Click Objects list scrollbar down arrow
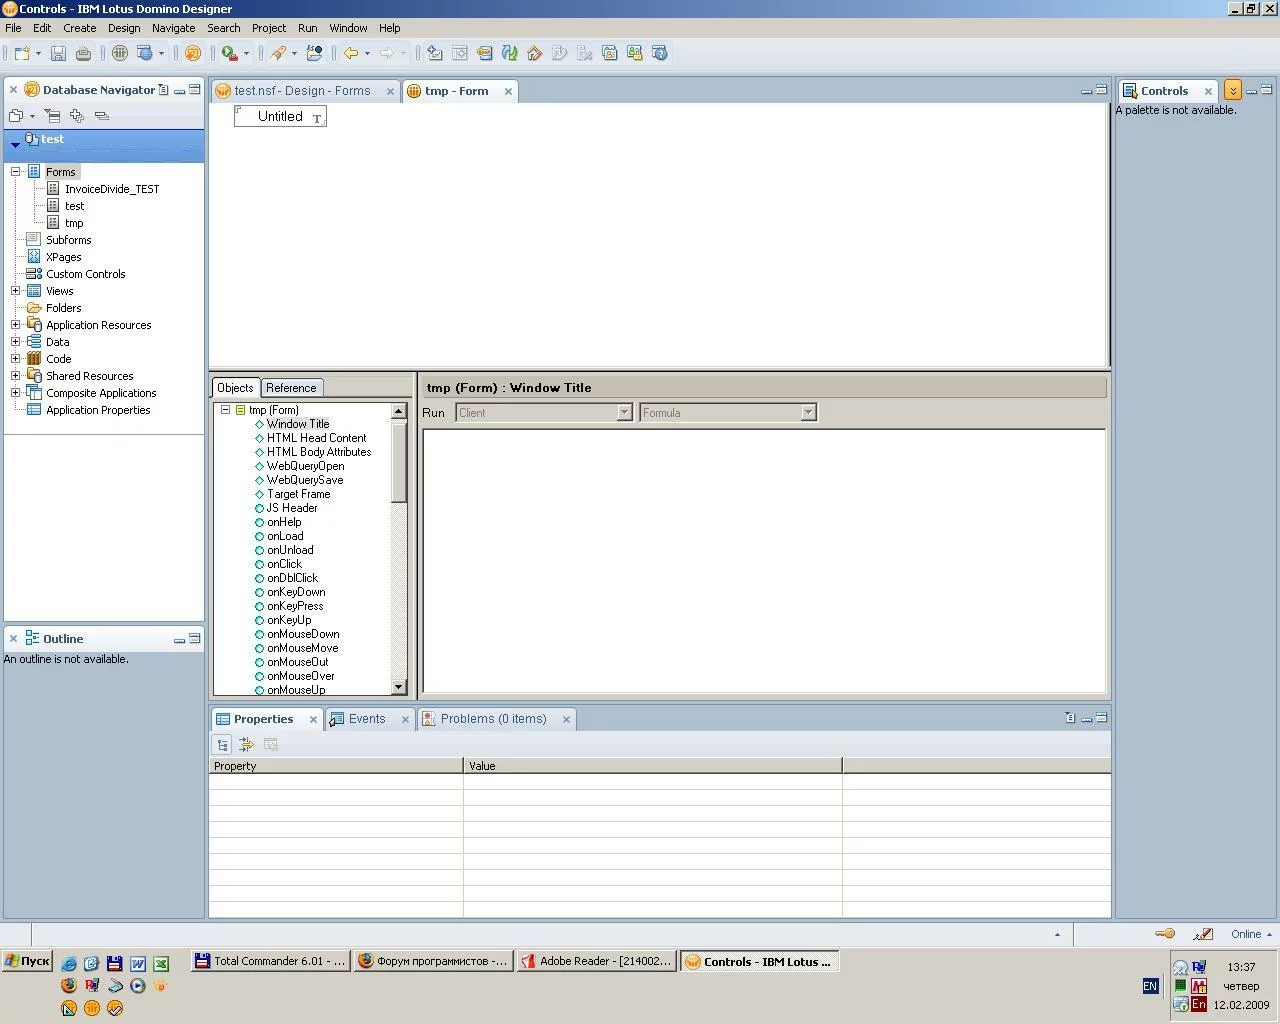 (399, 687)
